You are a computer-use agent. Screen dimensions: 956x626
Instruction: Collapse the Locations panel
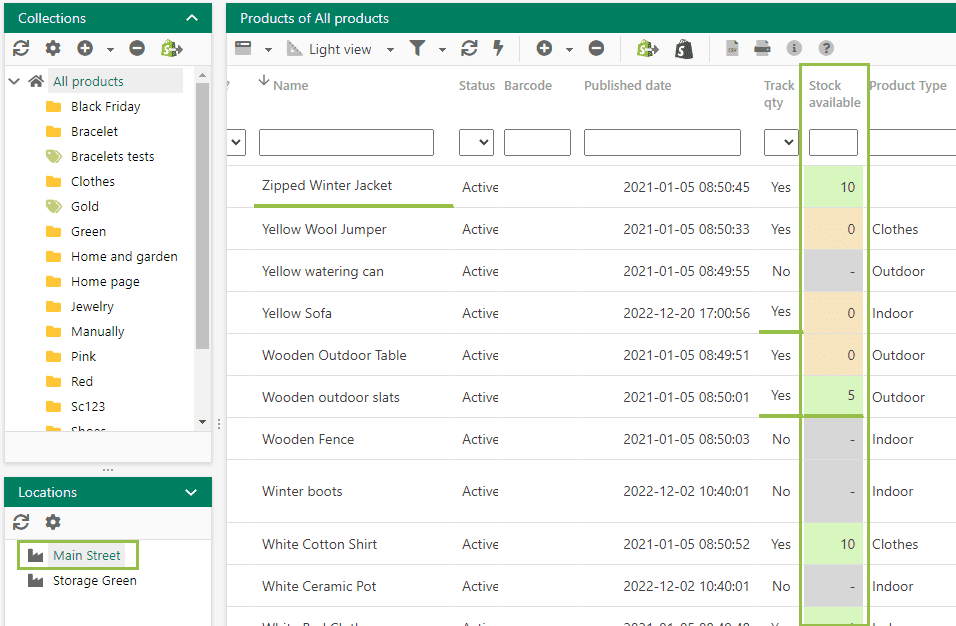[192, 492]
